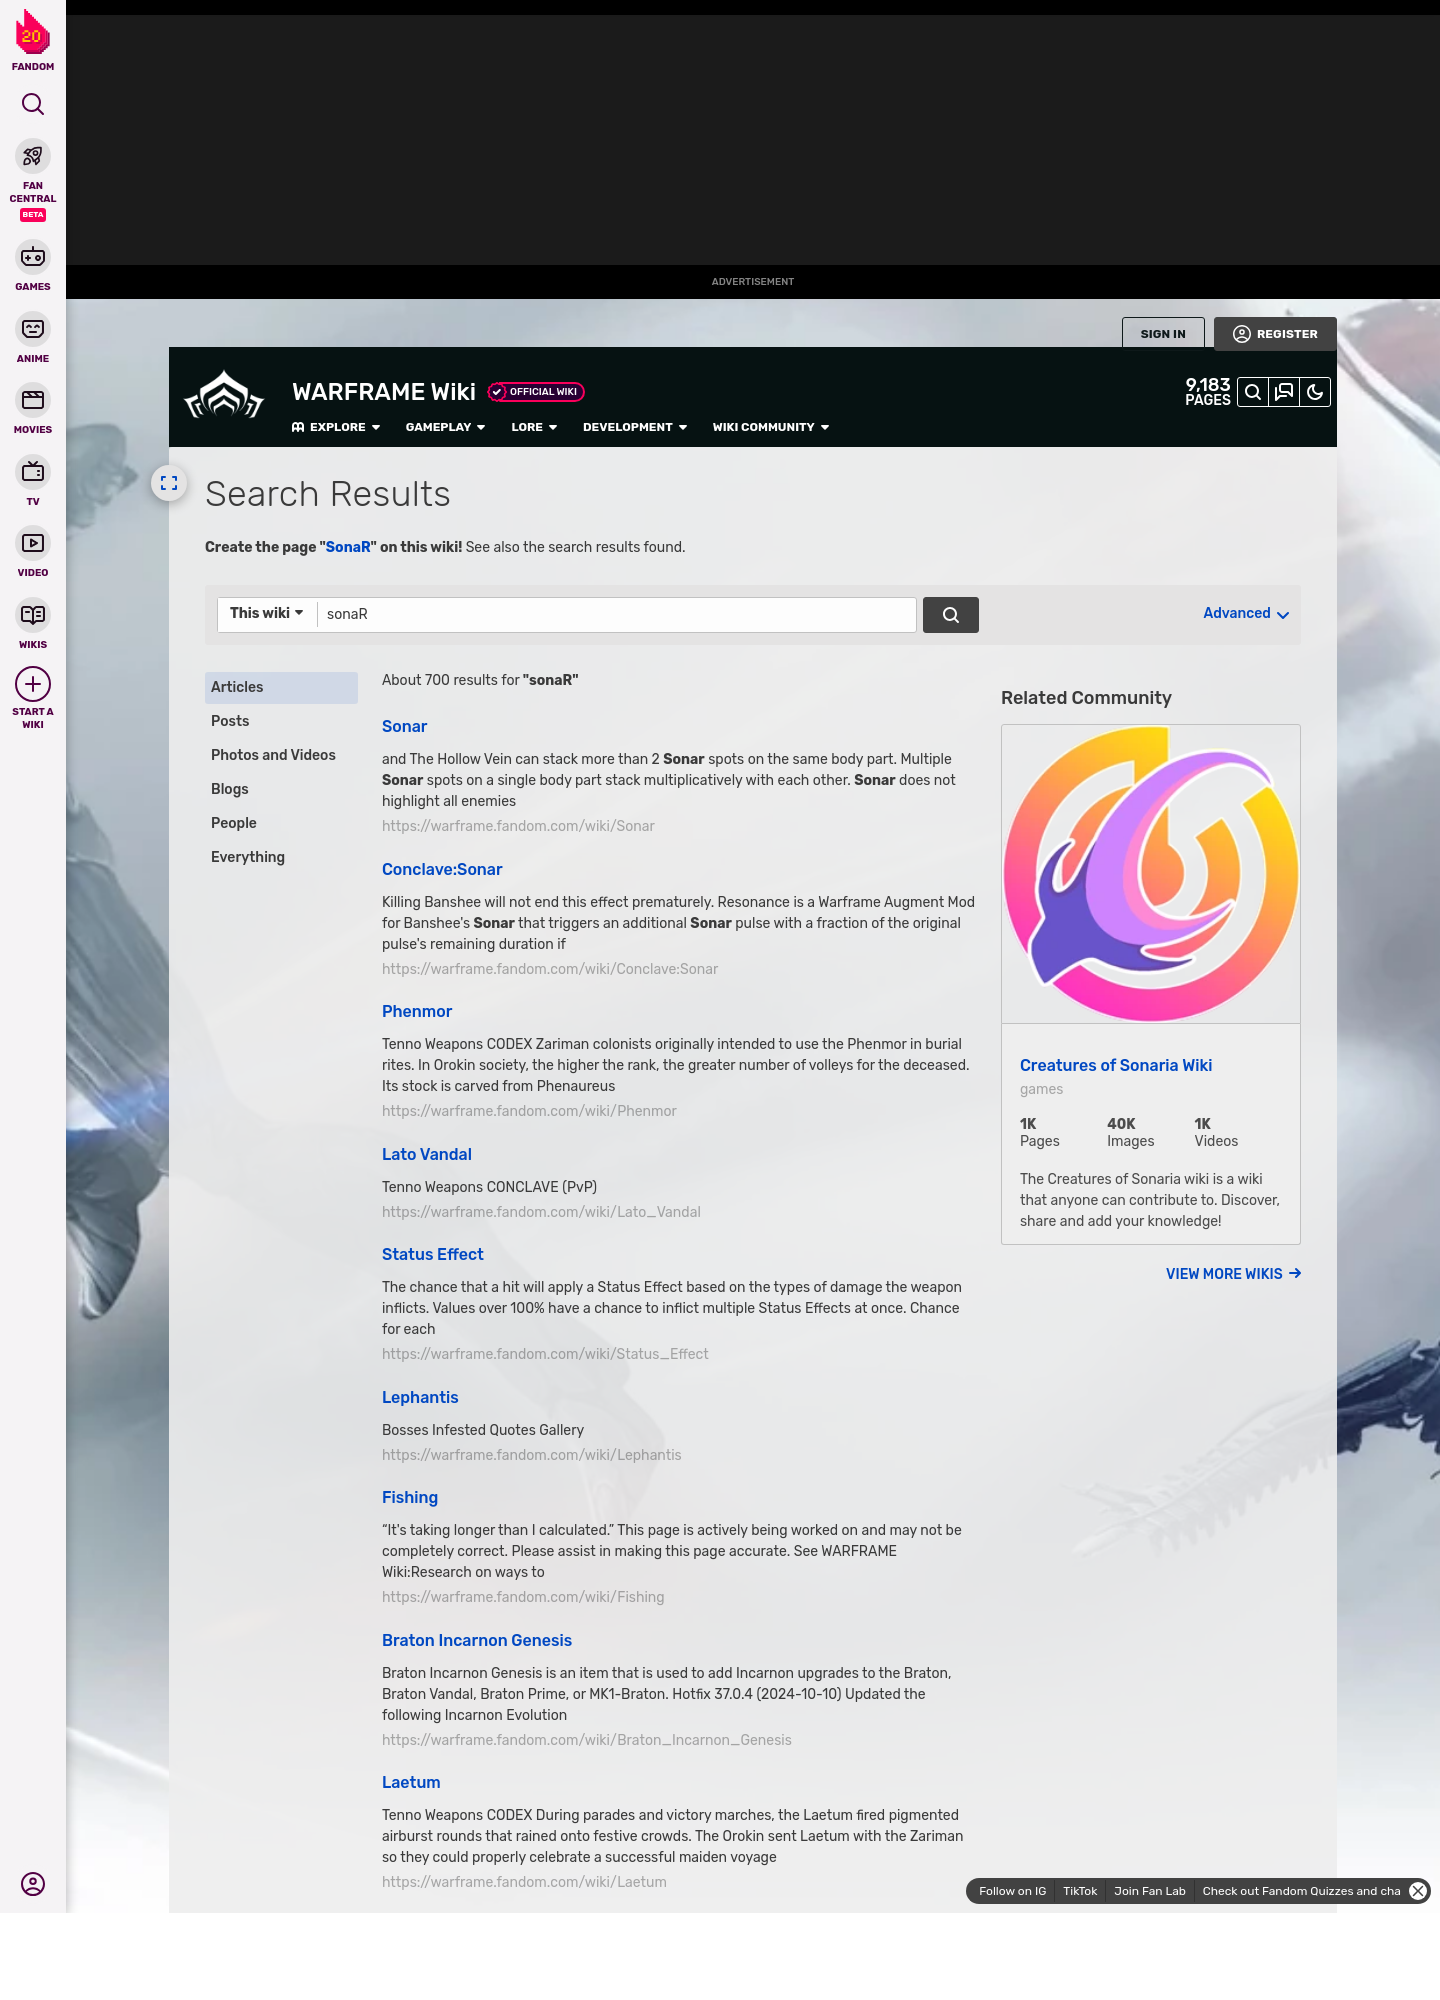Open the Explore navigation menu
The image size is (1440, 2000).
336,427
